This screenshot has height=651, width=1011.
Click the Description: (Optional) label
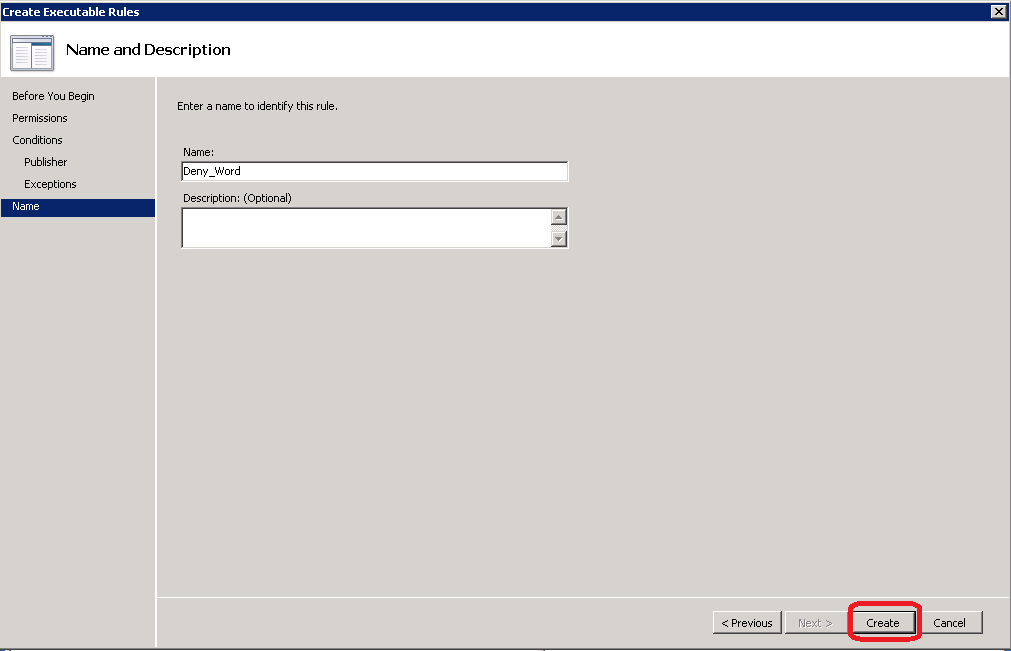click(237, 198)
